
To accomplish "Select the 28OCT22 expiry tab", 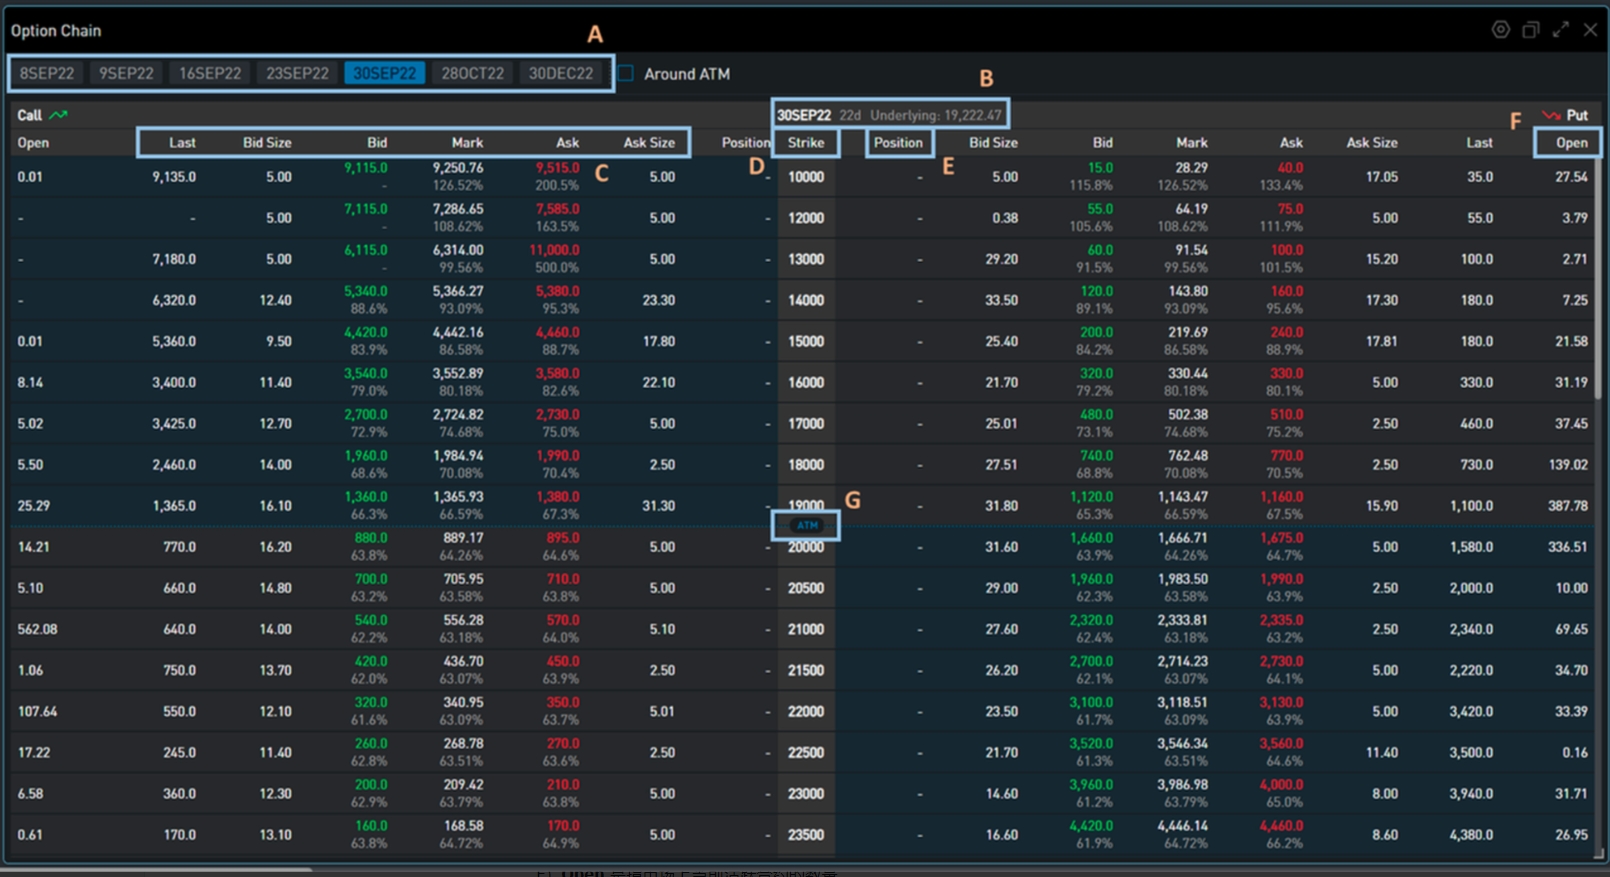I will (473, 73).
